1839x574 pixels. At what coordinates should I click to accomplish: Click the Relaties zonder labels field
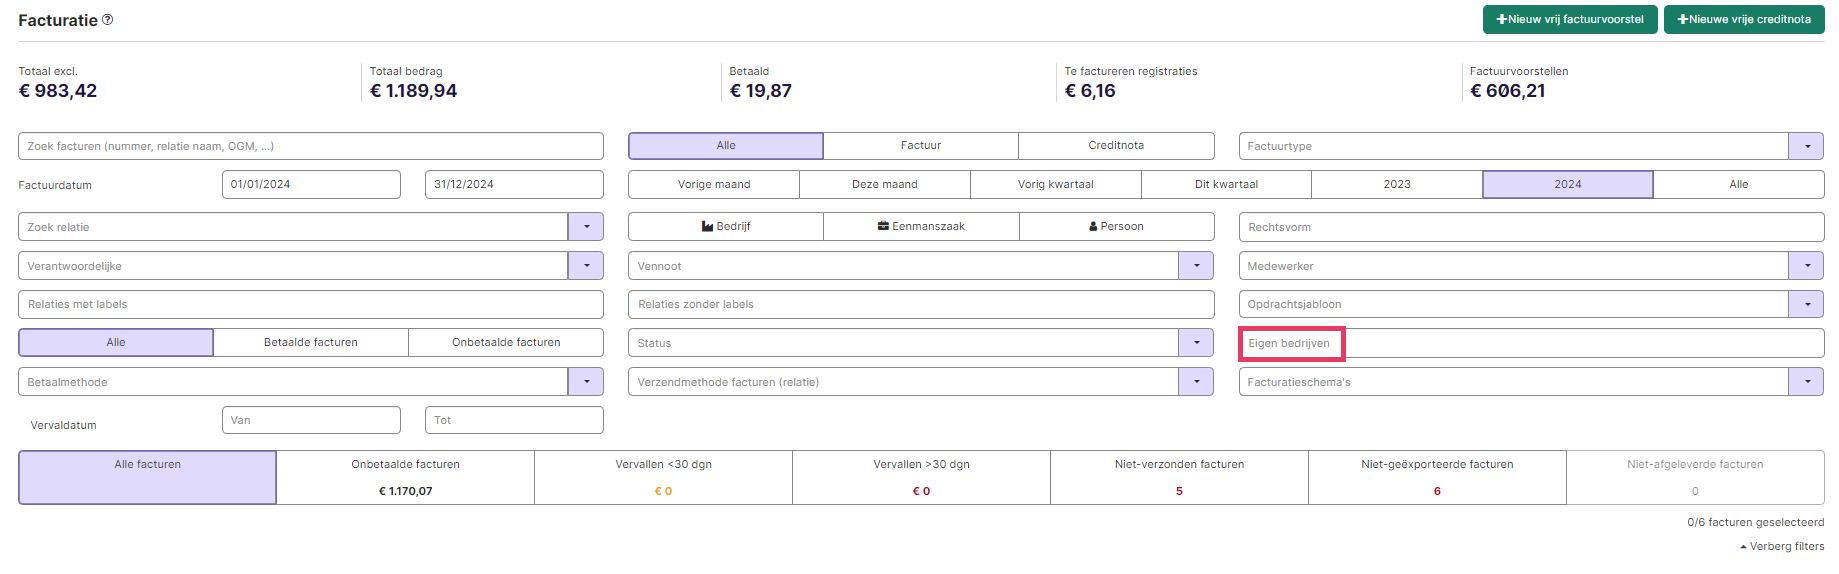pyautogui.click(x=921, y=304)
